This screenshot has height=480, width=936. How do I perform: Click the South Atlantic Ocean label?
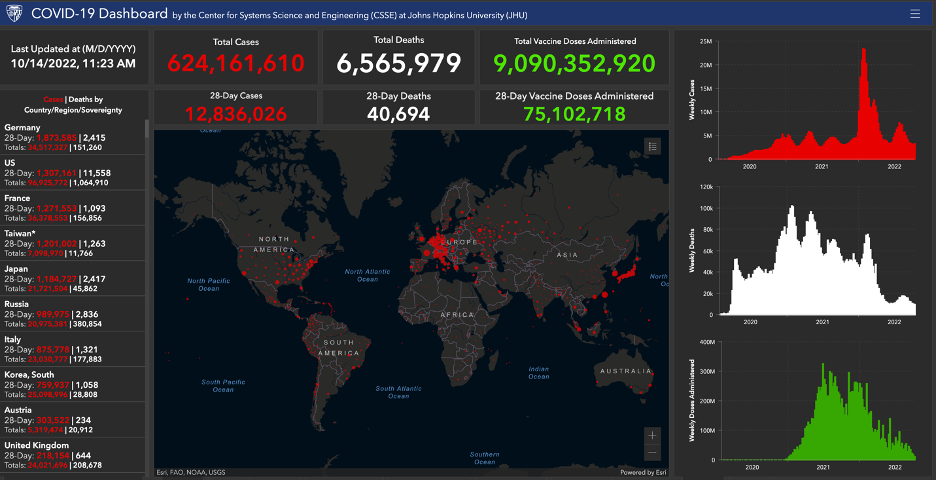coord(398,392)
